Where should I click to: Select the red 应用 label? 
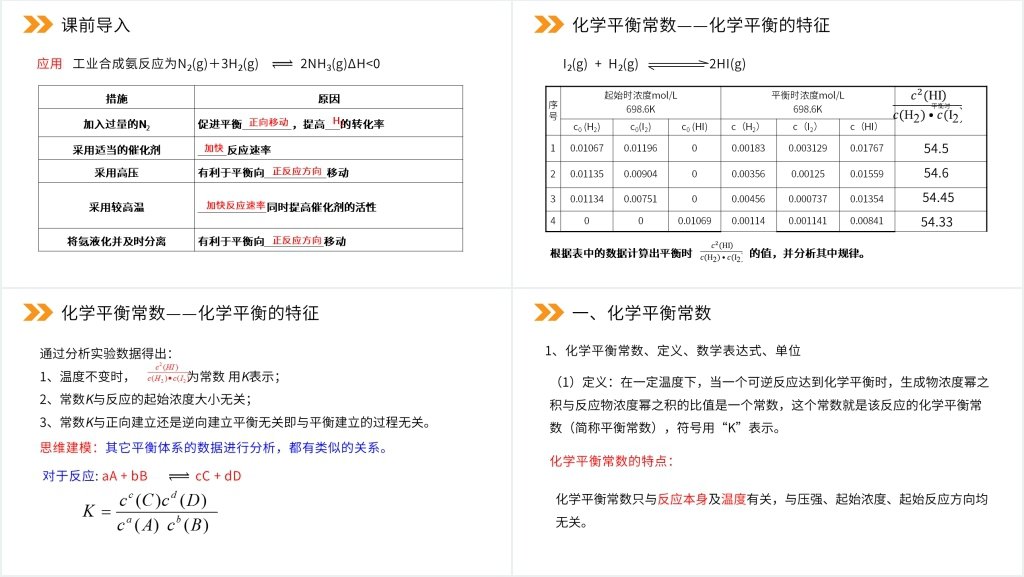(x=49, y=64)
